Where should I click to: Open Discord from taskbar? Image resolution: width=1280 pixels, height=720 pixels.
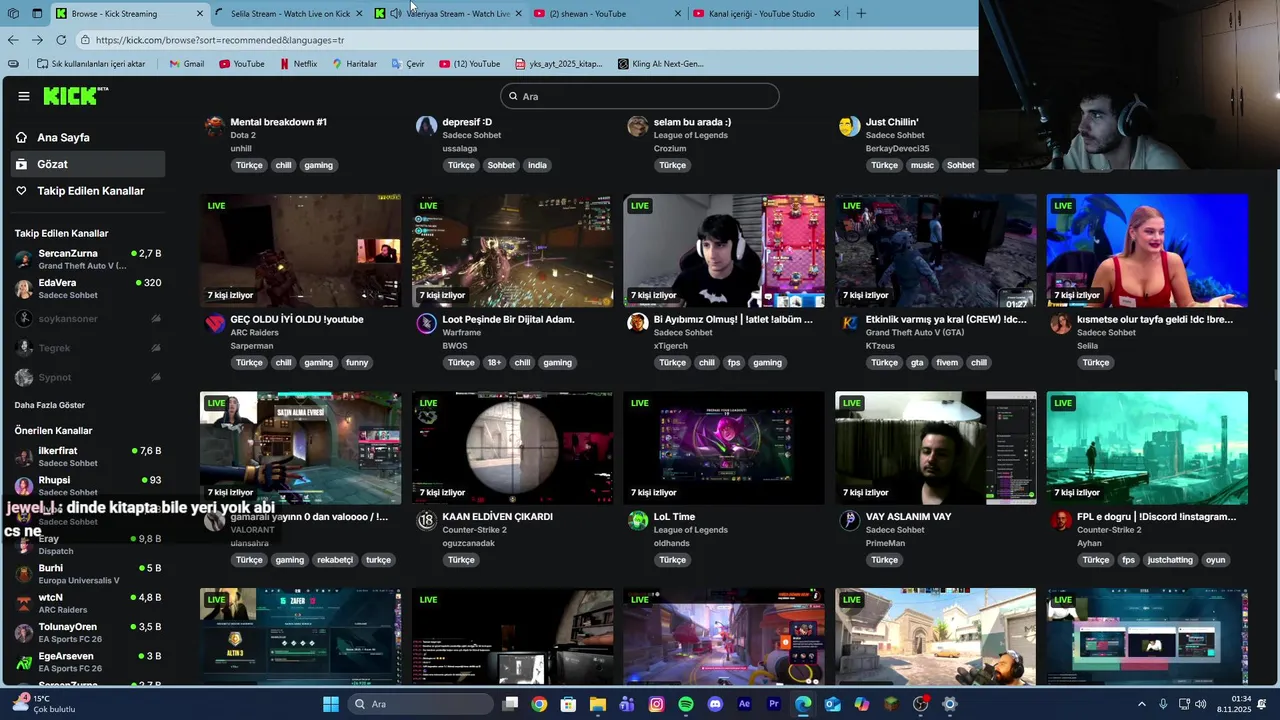(715, 704)
